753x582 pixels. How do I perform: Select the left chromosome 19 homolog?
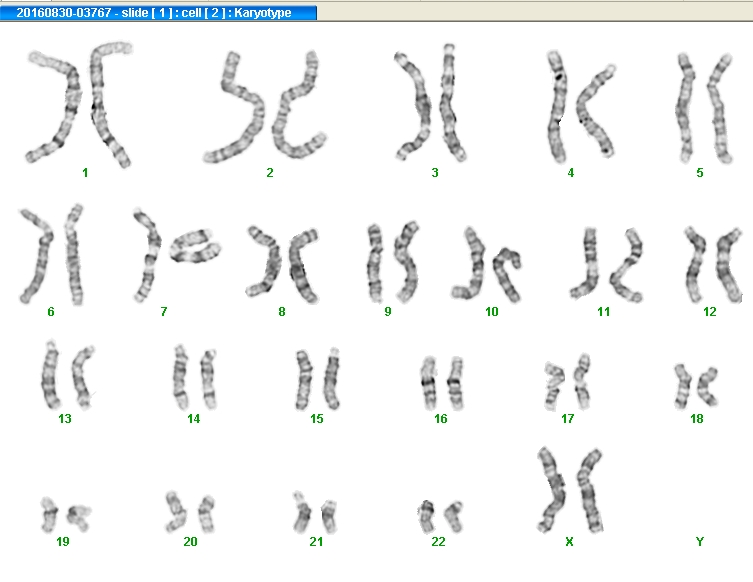[x=49, y=515]
